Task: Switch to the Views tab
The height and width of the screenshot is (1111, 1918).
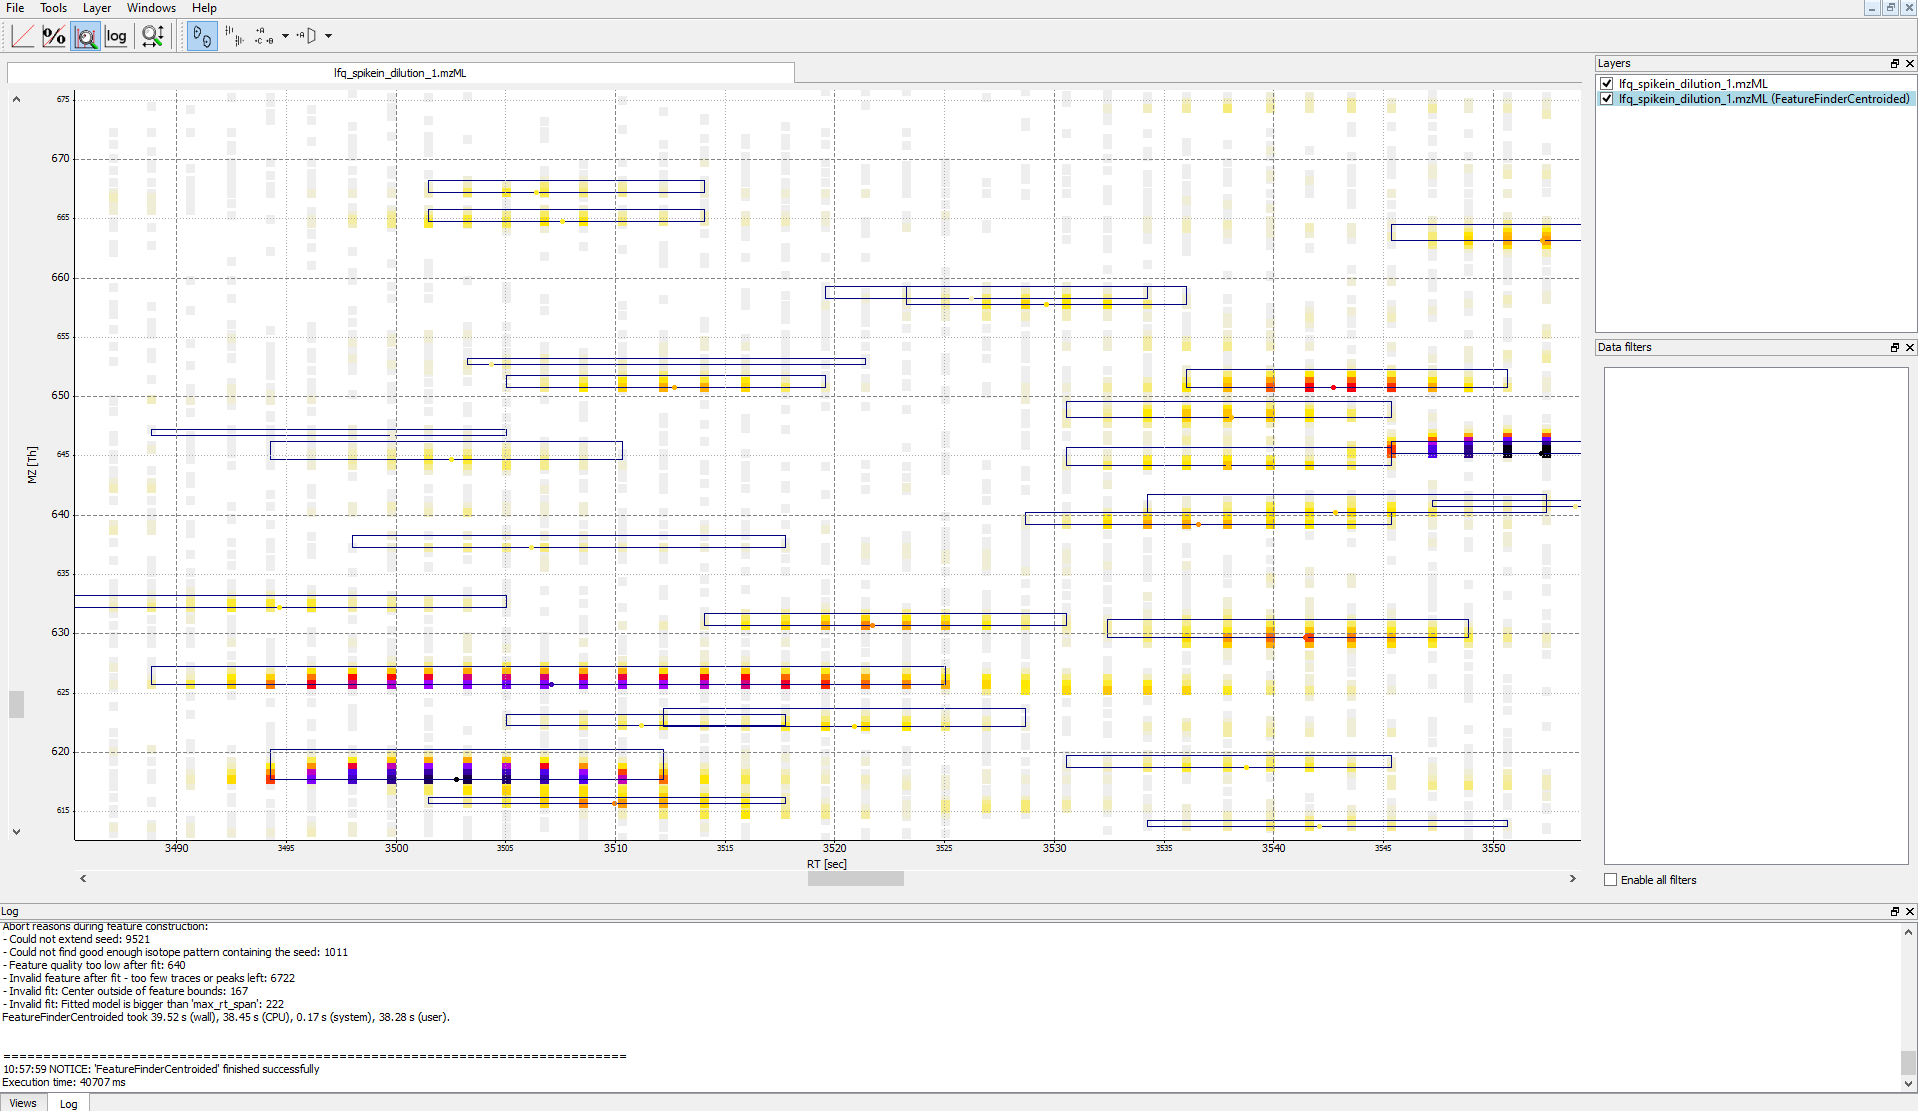Action: 23,1103
